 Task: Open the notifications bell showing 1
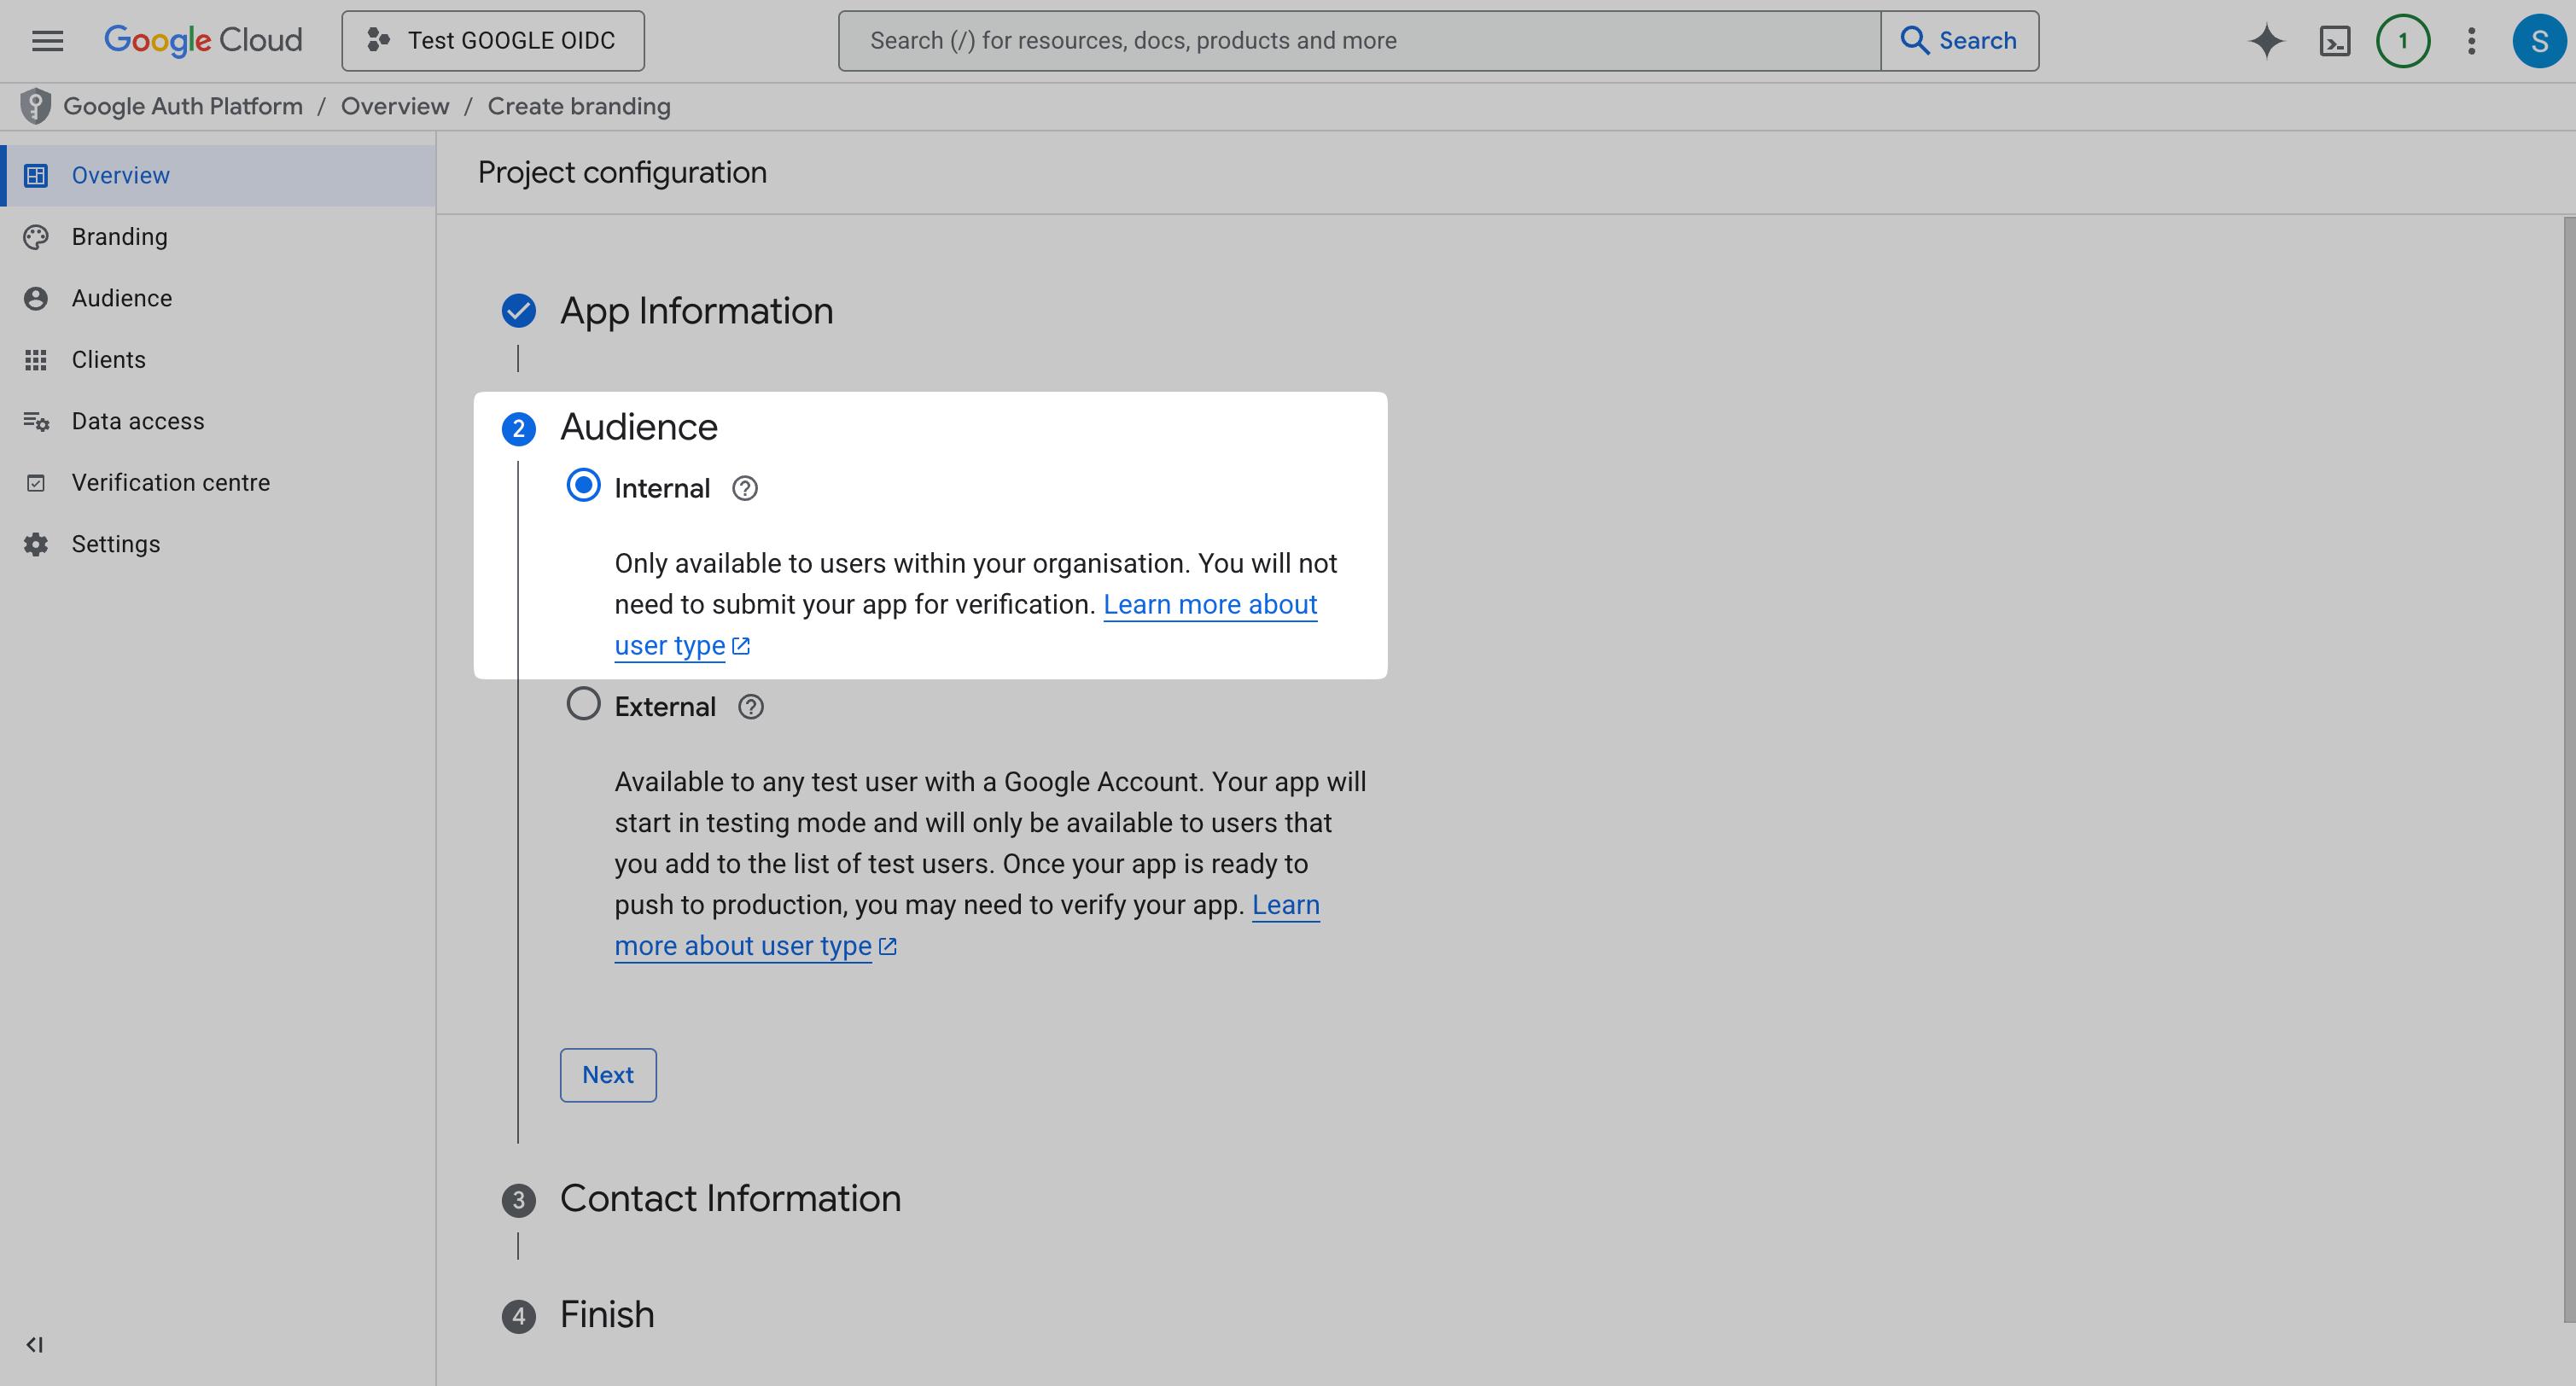[2403, 40]
